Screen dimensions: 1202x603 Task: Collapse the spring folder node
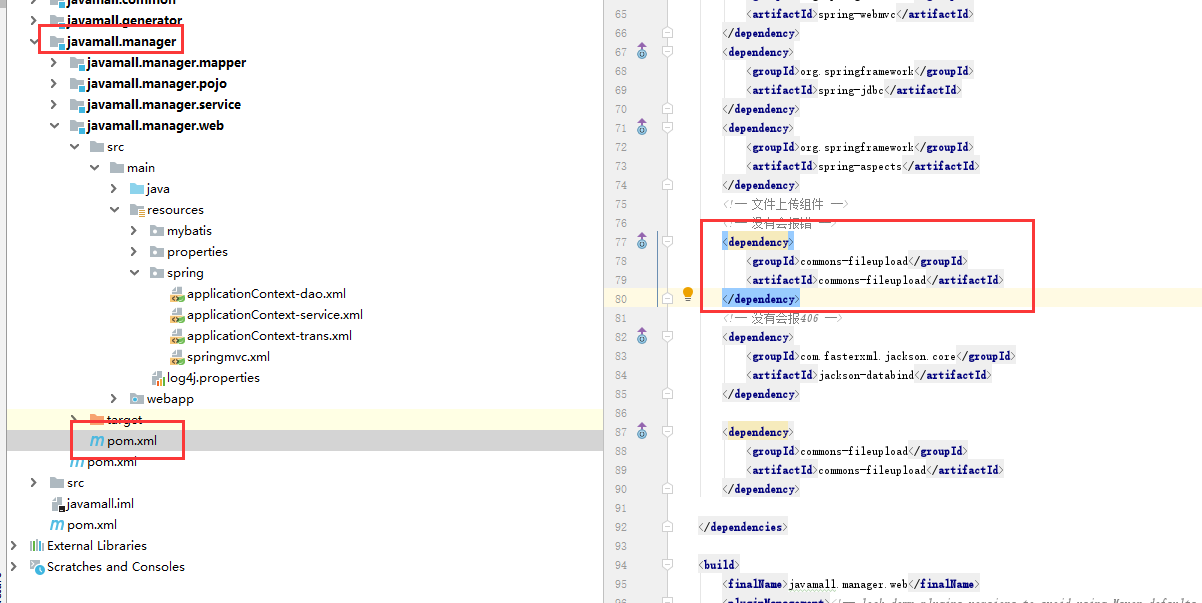pos(134,273)
